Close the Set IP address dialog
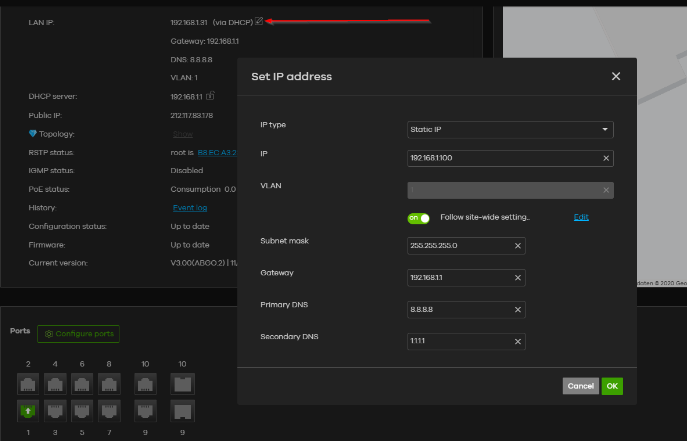This screenshot has height=441, width=689. pyautogui.click(x=616, y=76)
